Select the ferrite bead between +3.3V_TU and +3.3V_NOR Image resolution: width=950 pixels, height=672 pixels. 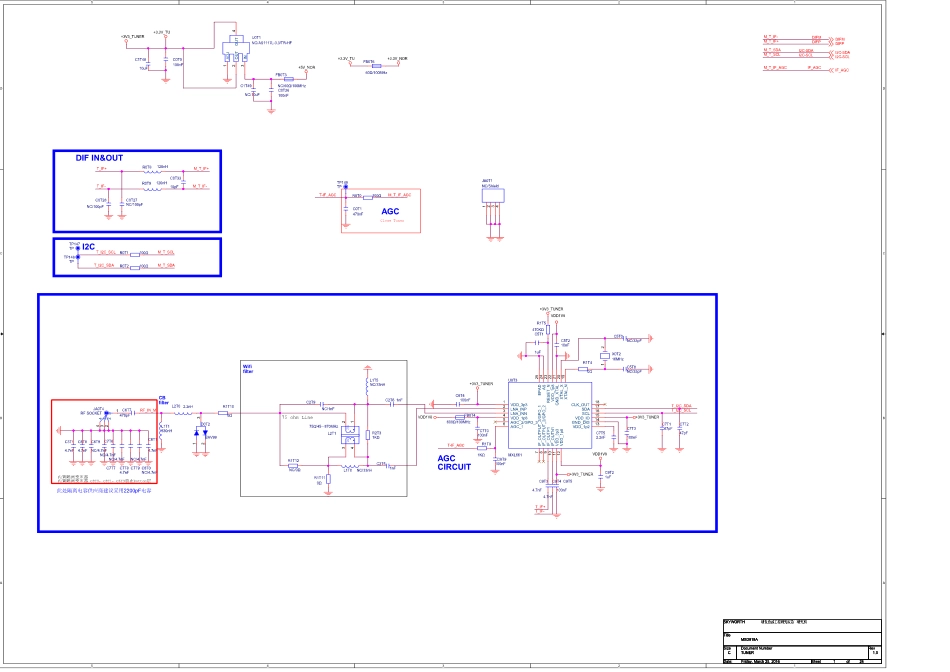pos(376,66)
